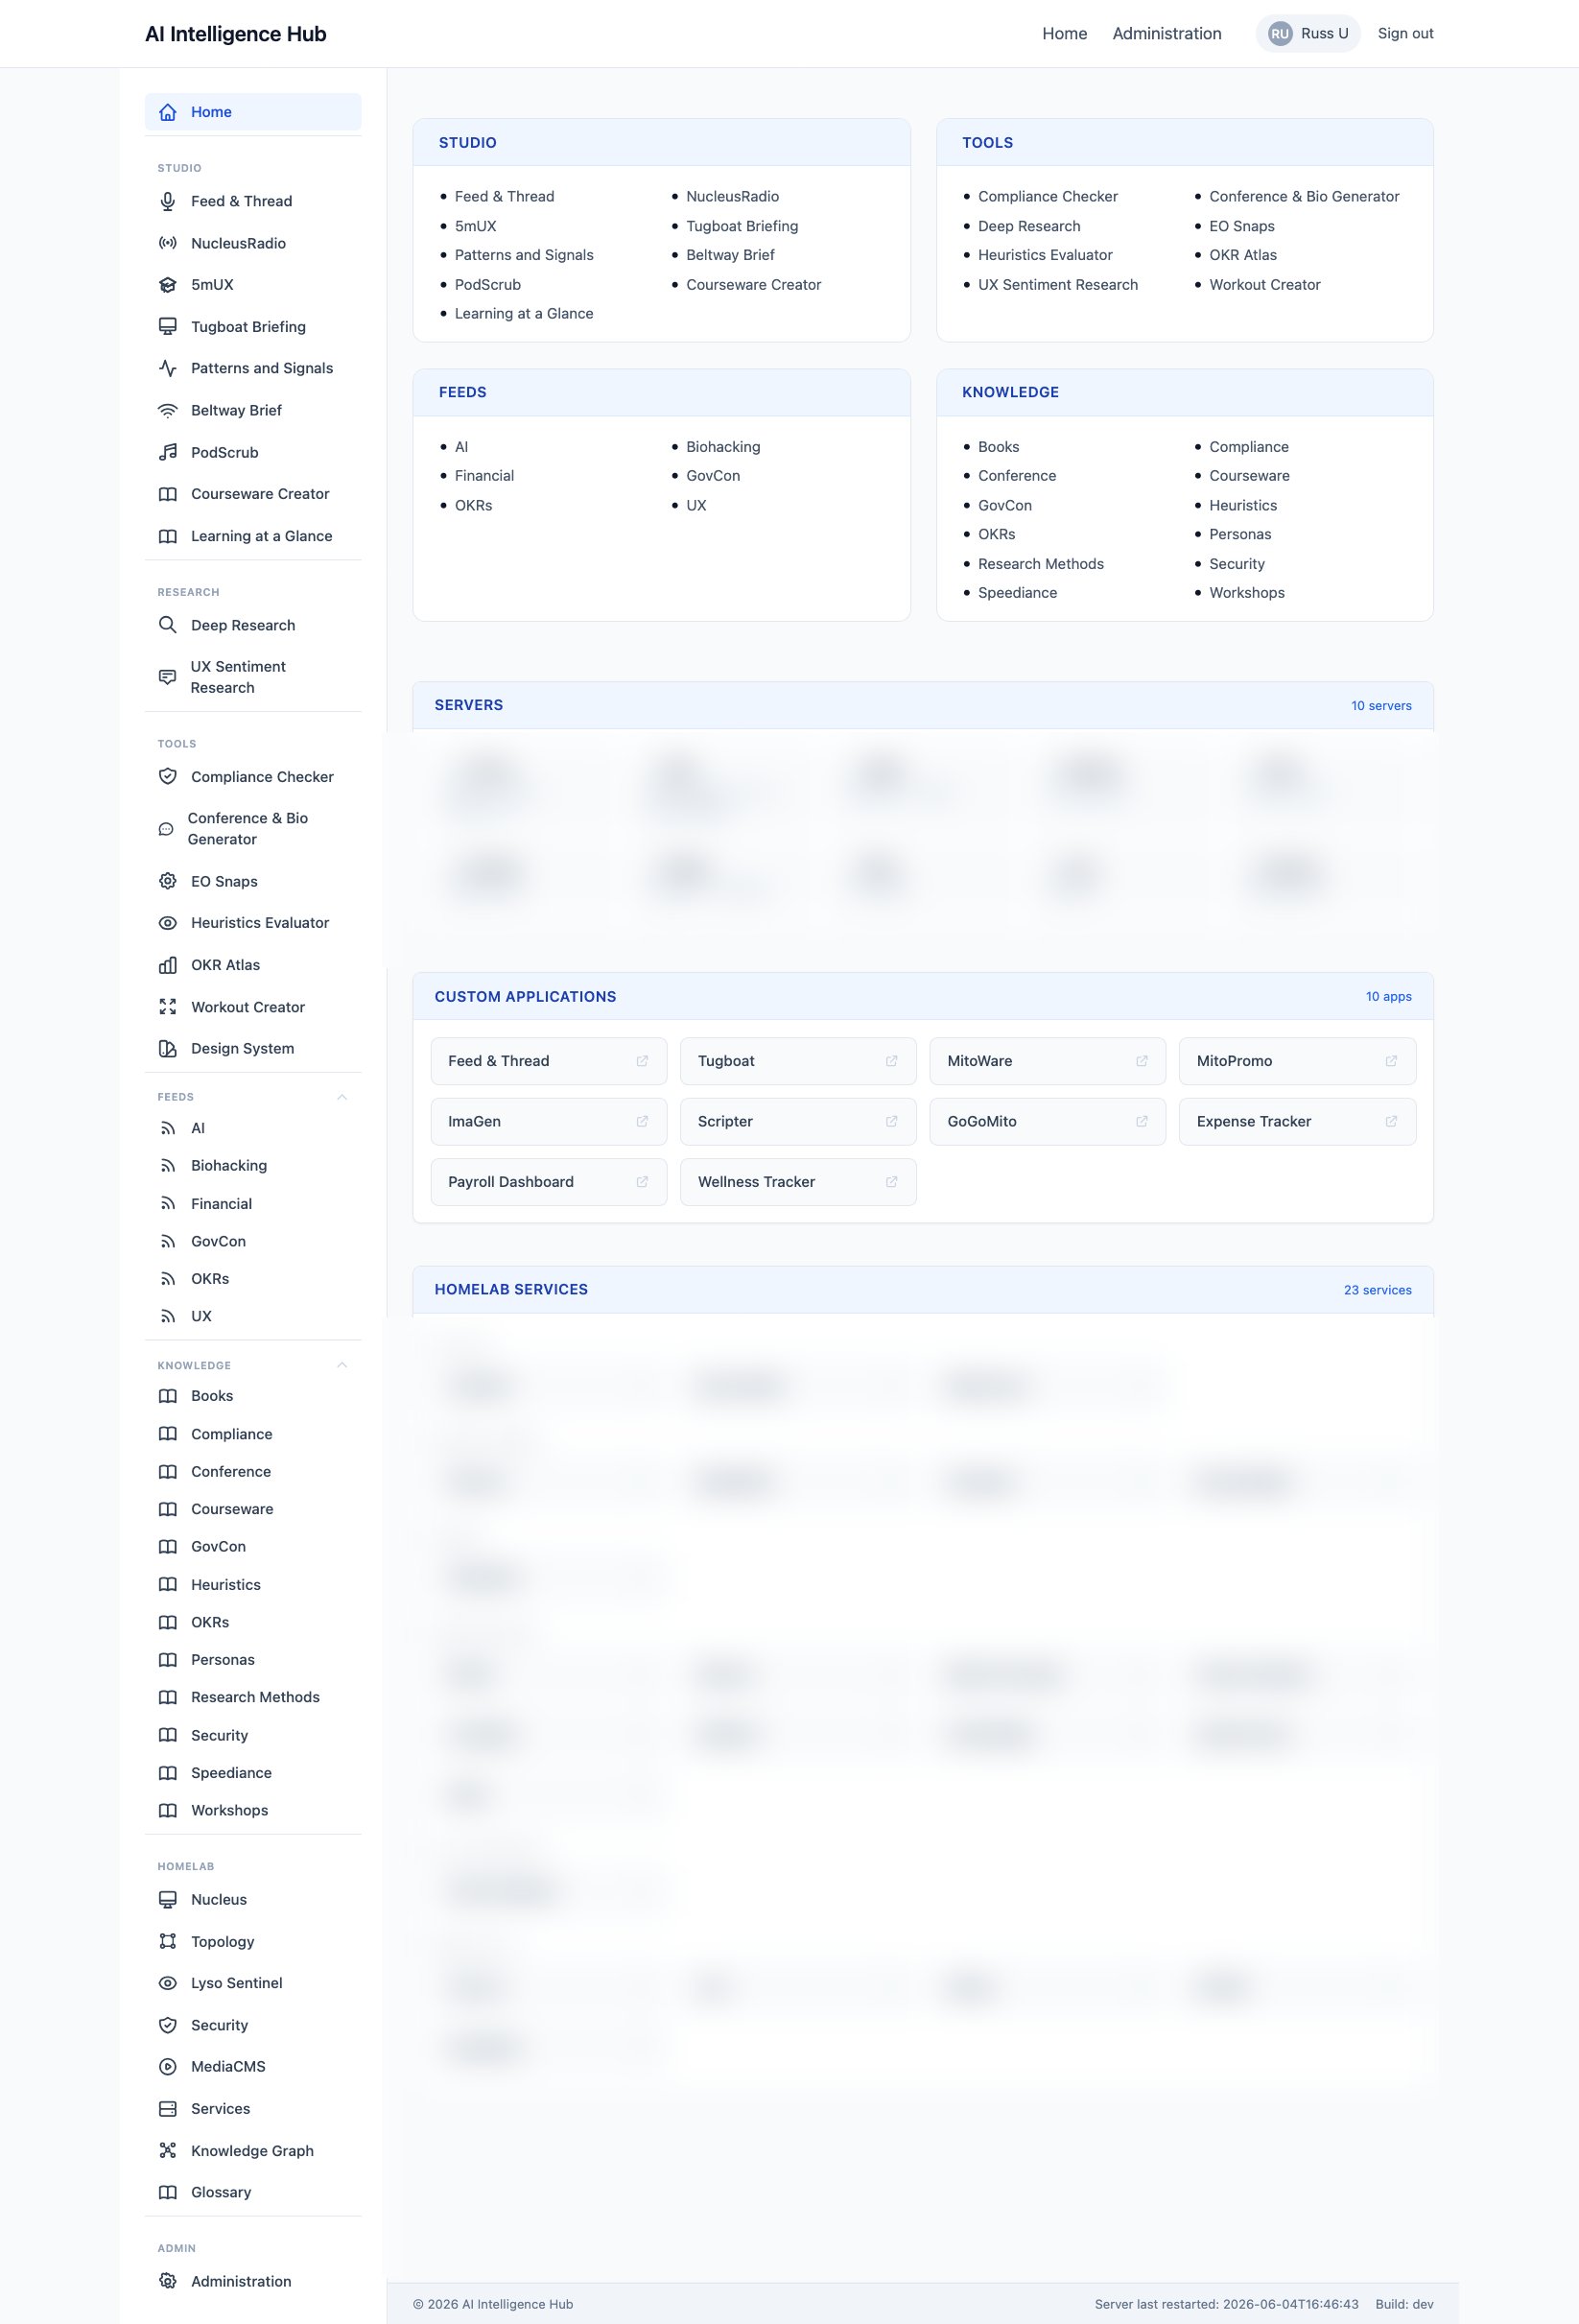The width and height of the screenshot is (1579, 2324).
Task: Select Learning at a Glance in sidebar
Action: pos(253,536)
